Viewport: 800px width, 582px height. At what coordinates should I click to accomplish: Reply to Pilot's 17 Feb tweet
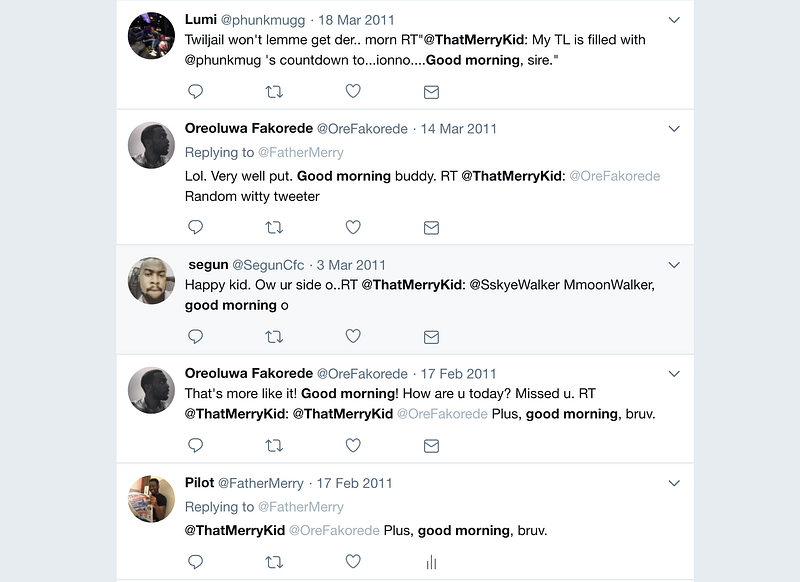coord(196,562)
